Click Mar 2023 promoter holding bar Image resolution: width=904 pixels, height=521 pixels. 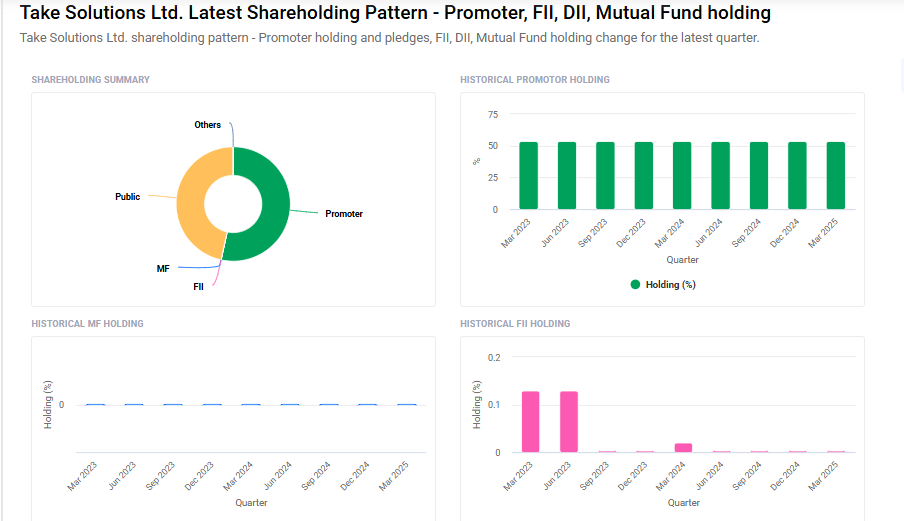click(528, 176)
